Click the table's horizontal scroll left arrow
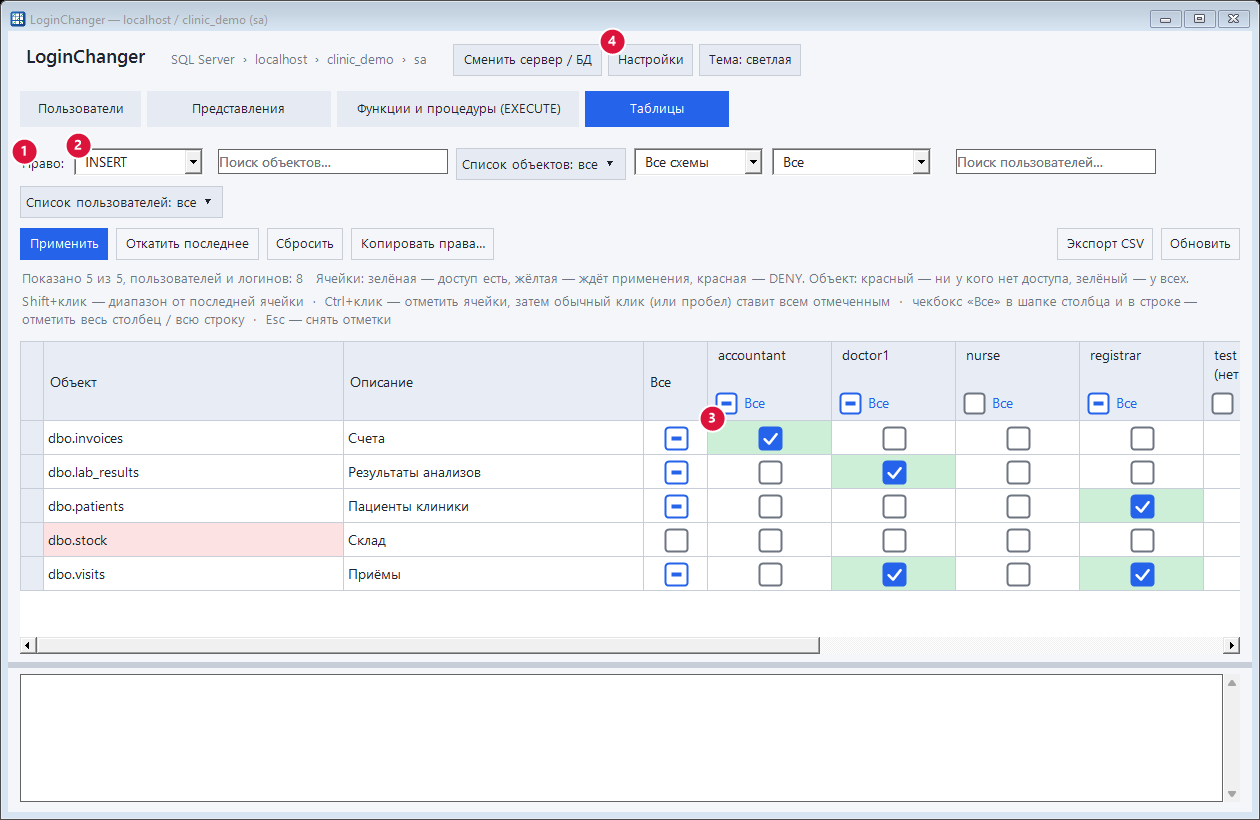This screenshot has width=1260, height=820. pos(27,646)
